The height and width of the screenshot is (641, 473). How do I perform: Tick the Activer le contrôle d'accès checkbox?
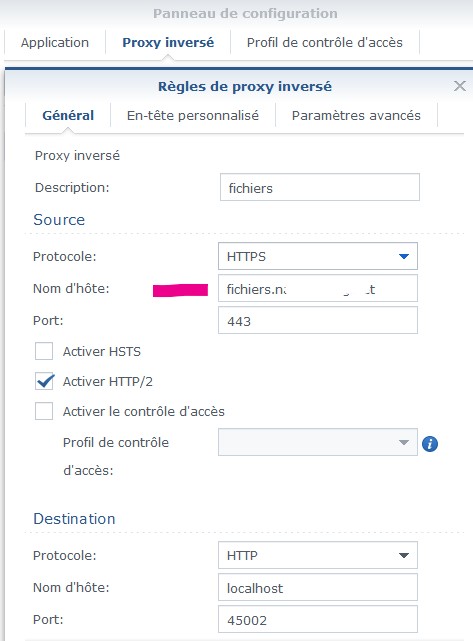pyautogui.click(x=44, y=411)
